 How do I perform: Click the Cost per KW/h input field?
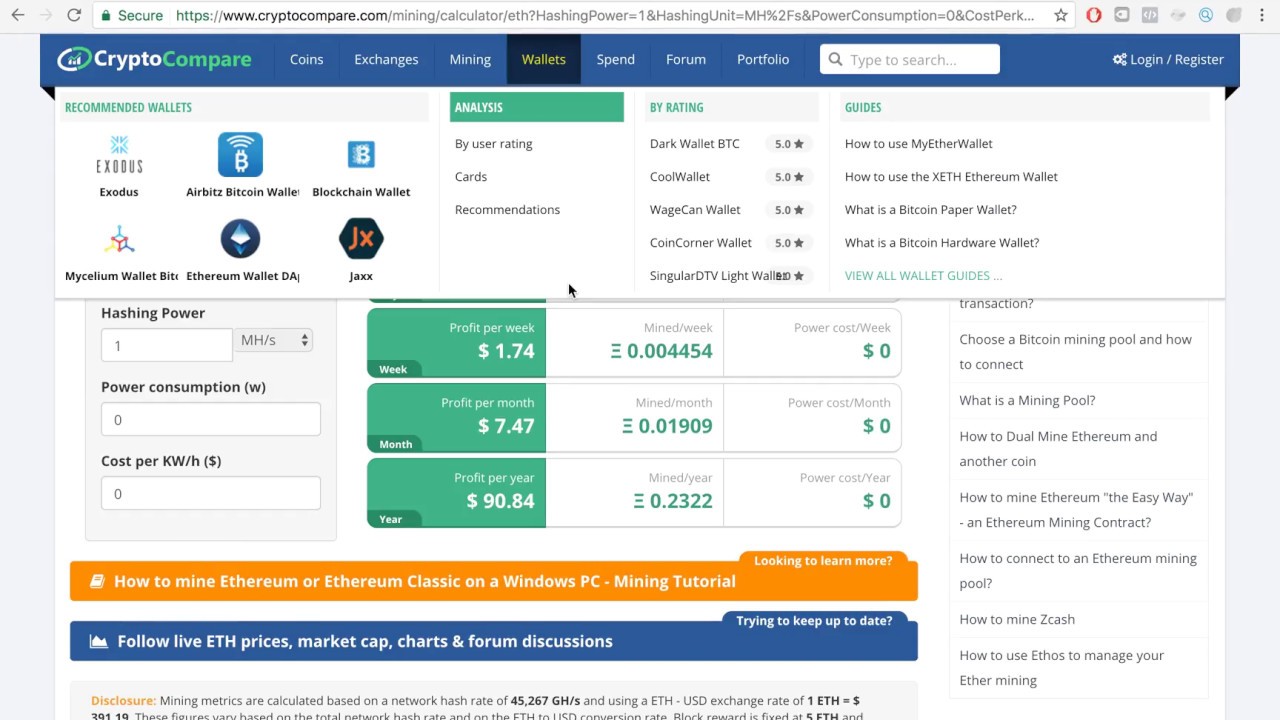[x=211, y=493]
